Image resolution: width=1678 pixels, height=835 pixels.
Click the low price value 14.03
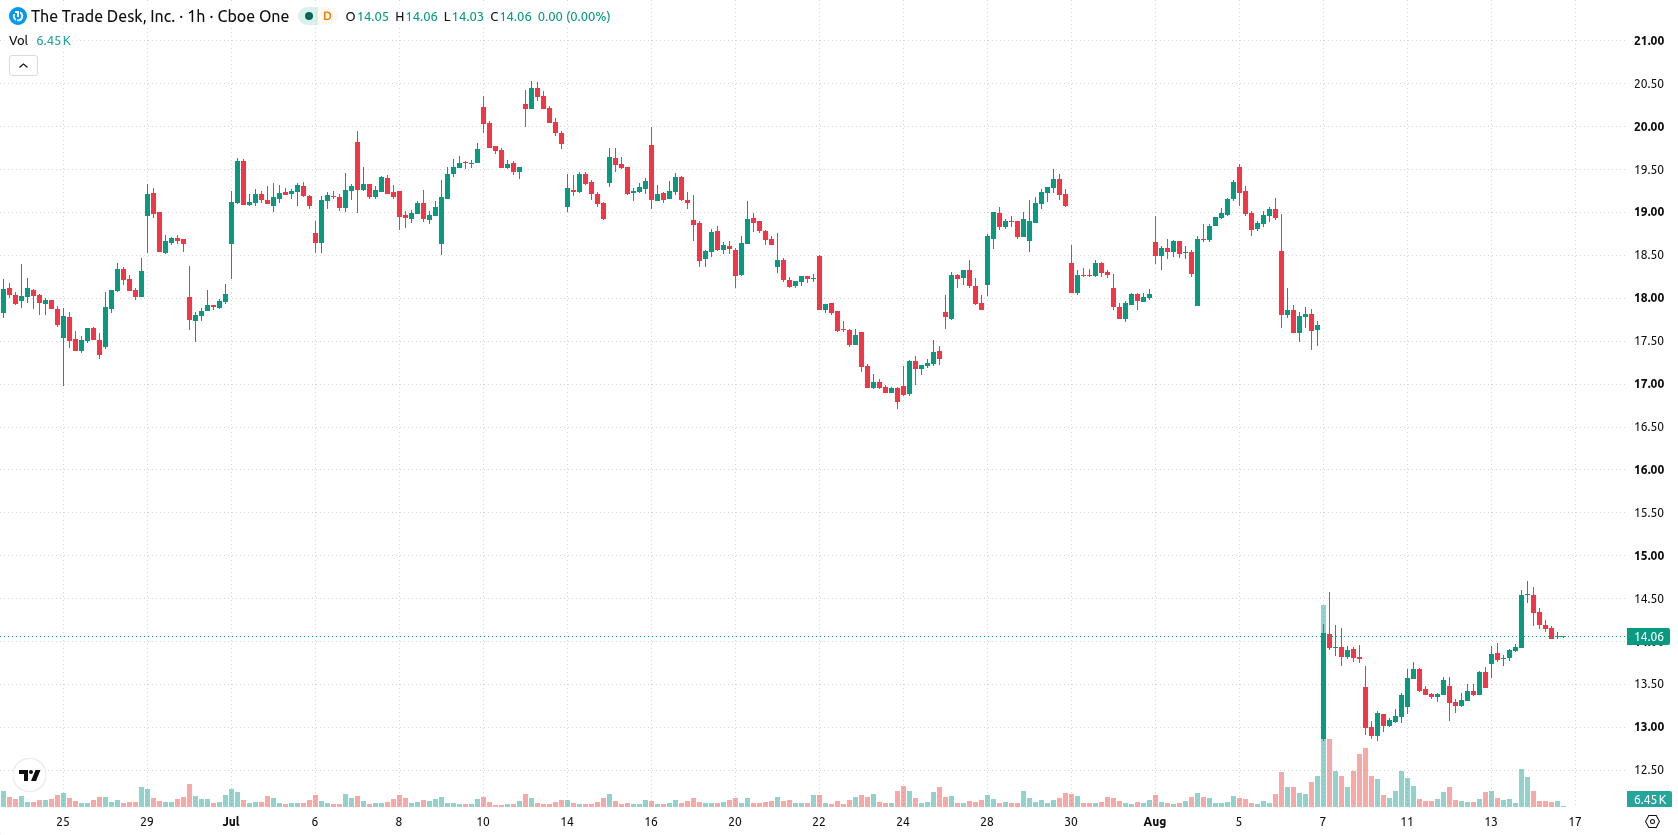click(x=468, y=17)
